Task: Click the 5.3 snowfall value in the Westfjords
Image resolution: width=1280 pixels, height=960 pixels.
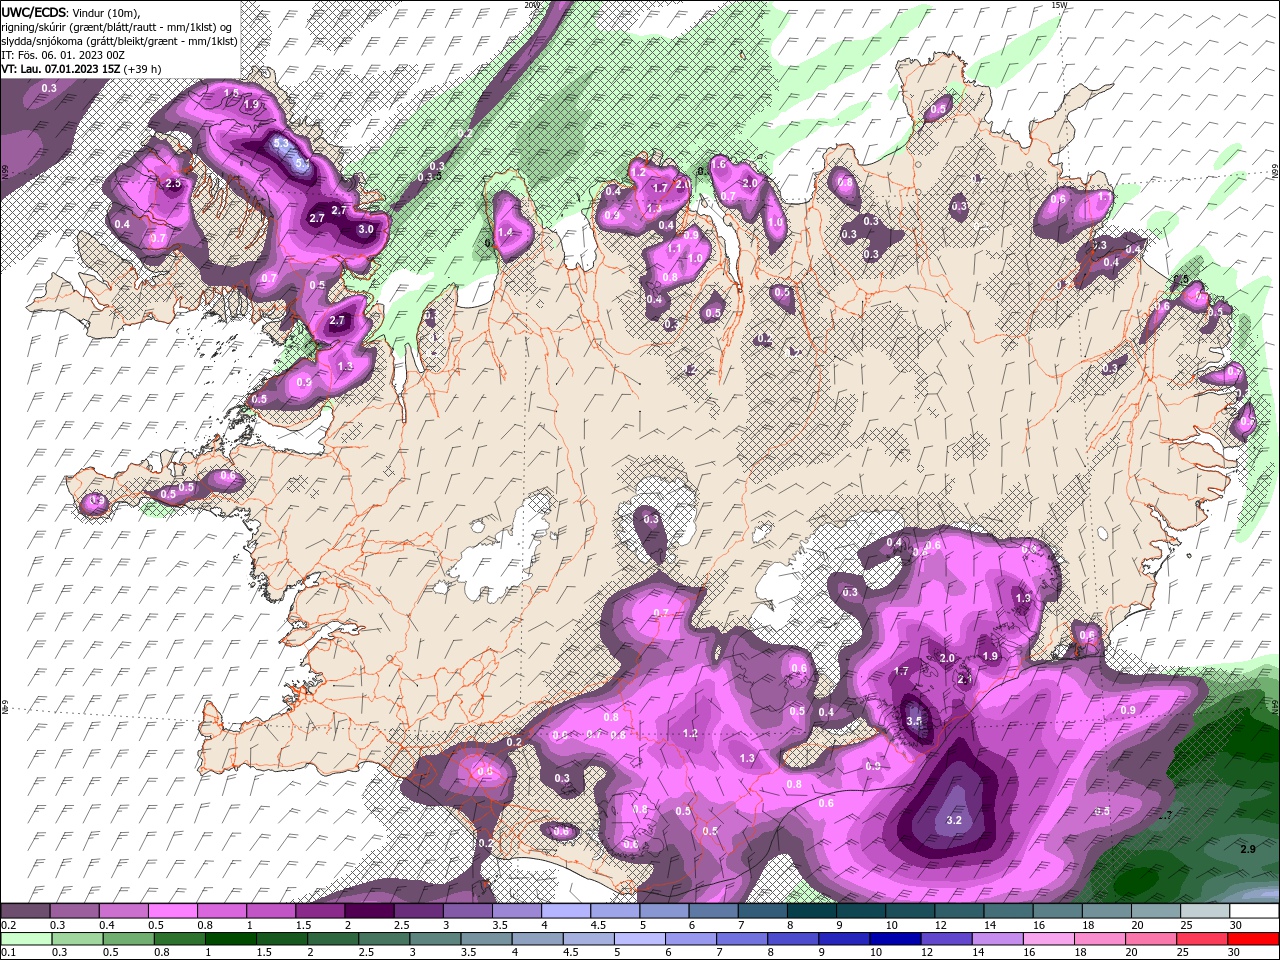Action: [x=281, y=144]
